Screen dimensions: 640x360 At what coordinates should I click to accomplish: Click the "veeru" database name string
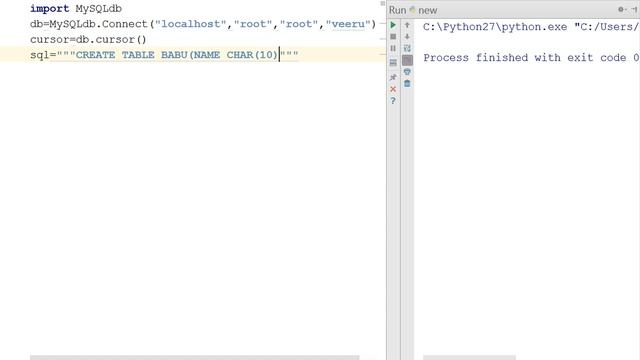[x=348, y=24]
